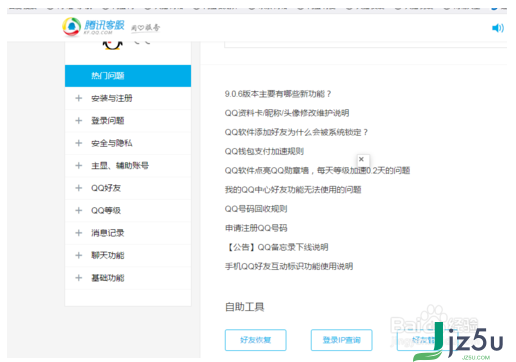Click the speaker announcement icon

point(498,28)
